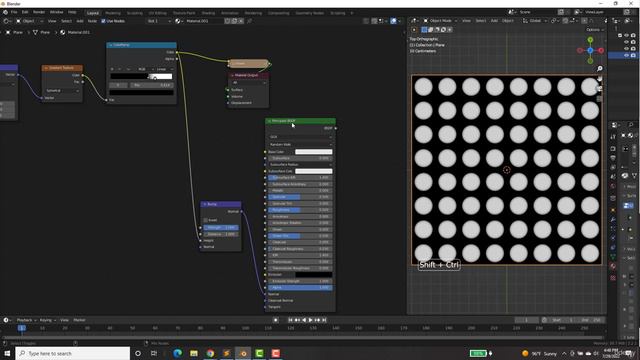Screen dimensions: 640x360
Task: Toggle the Use Nodes checkbox
Action: pyautogui.click(x=103, y=21)
